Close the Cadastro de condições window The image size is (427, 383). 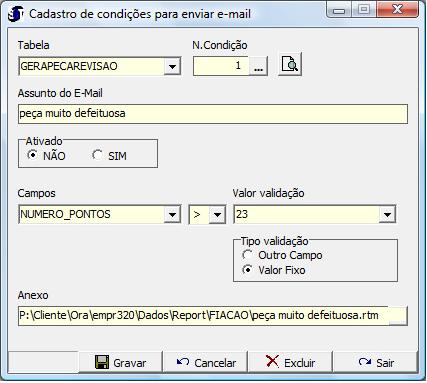(x=397, y=9)
